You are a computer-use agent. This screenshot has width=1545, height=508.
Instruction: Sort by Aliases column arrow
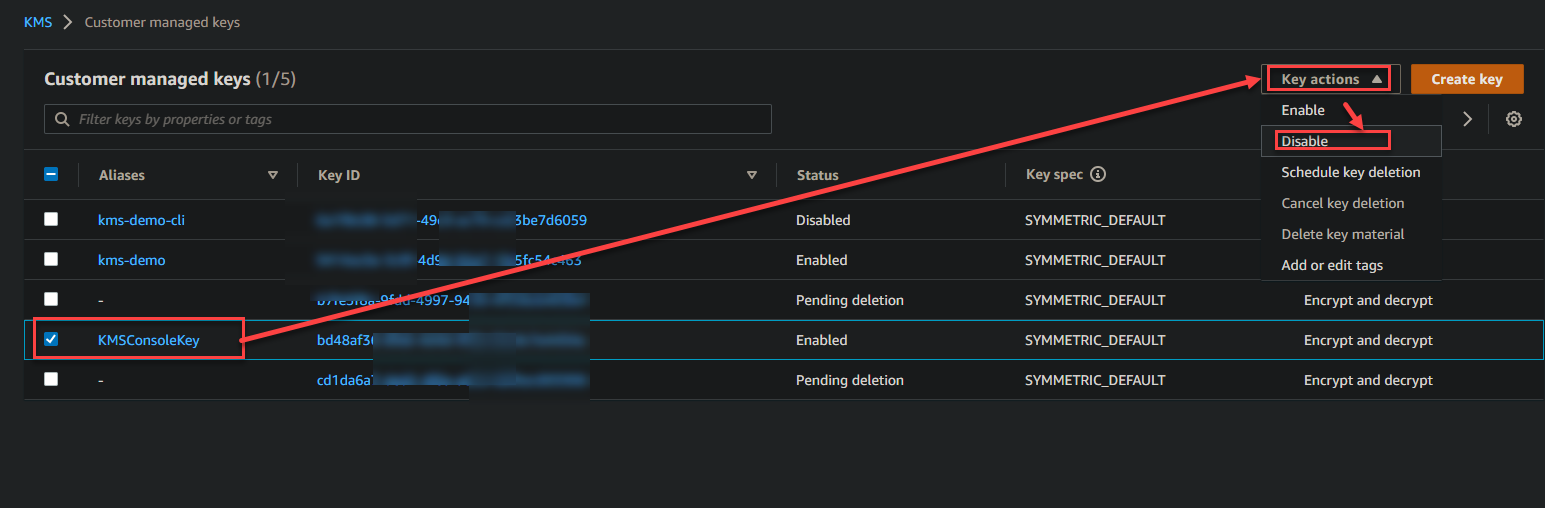pos(273,175)
